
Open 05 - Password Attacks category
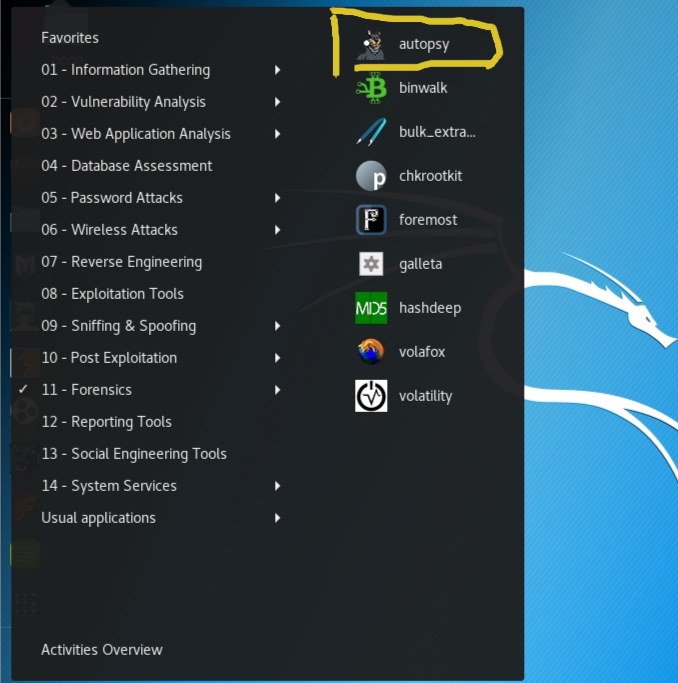click(112, 198)
